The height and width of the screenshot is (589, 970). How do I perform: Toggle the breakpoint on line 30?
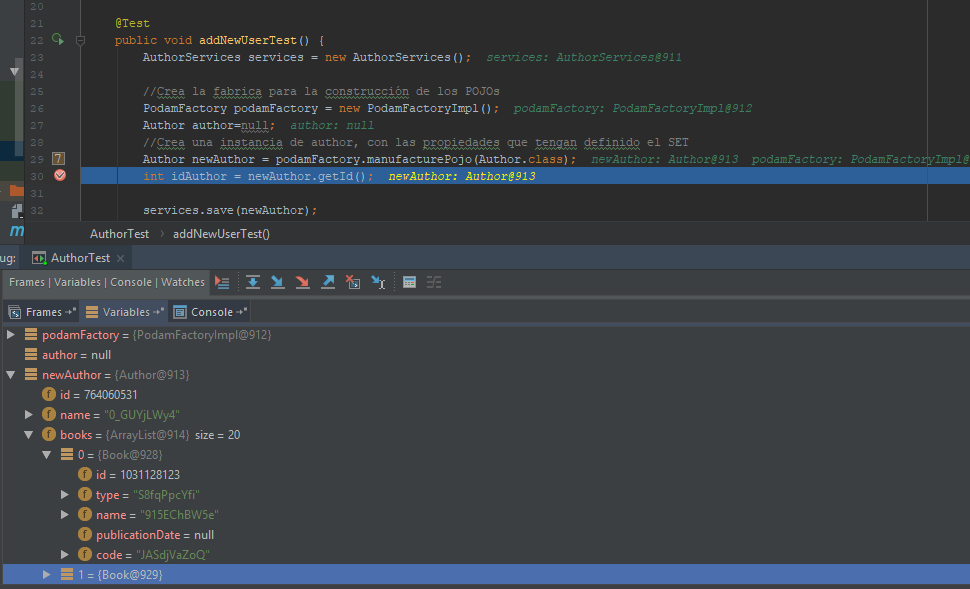(x=59, y=175)
